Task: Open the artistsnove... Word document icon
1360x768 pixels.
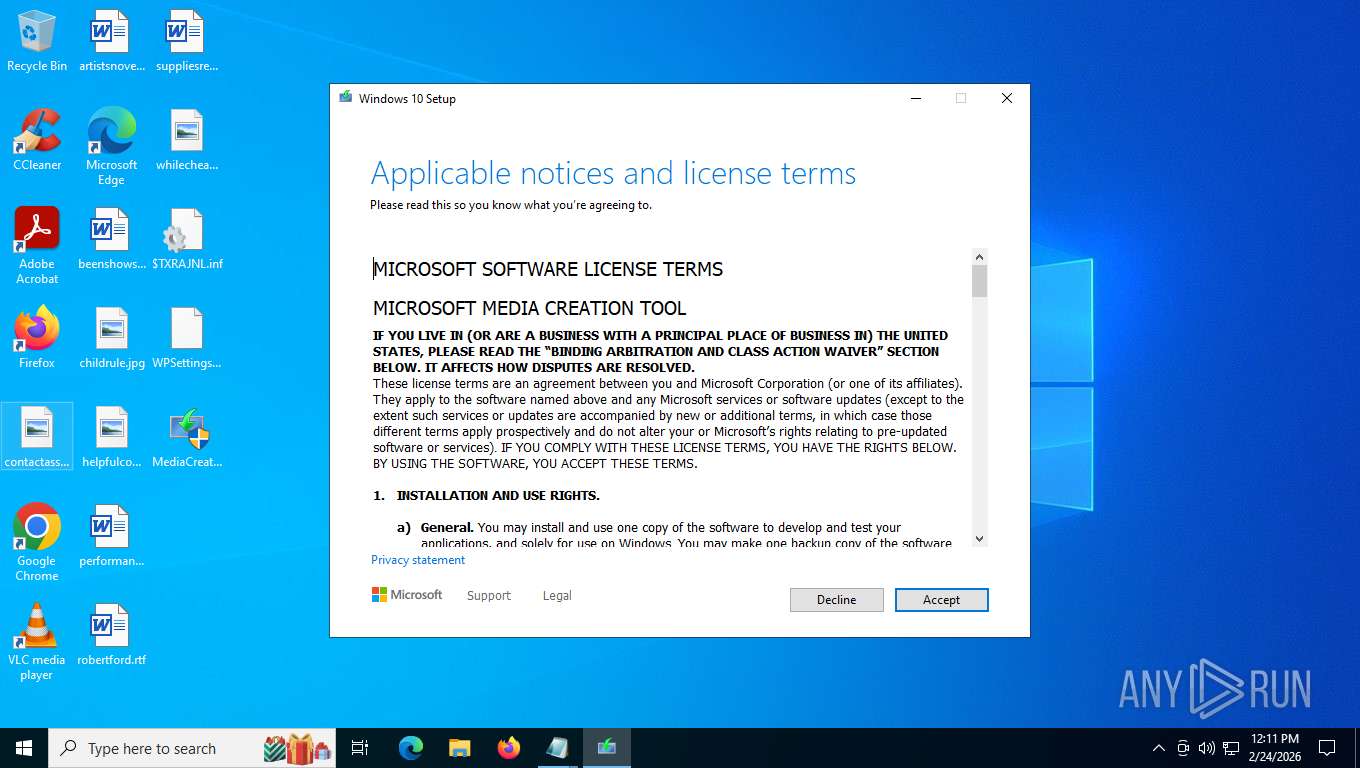Action: (111, 41)
